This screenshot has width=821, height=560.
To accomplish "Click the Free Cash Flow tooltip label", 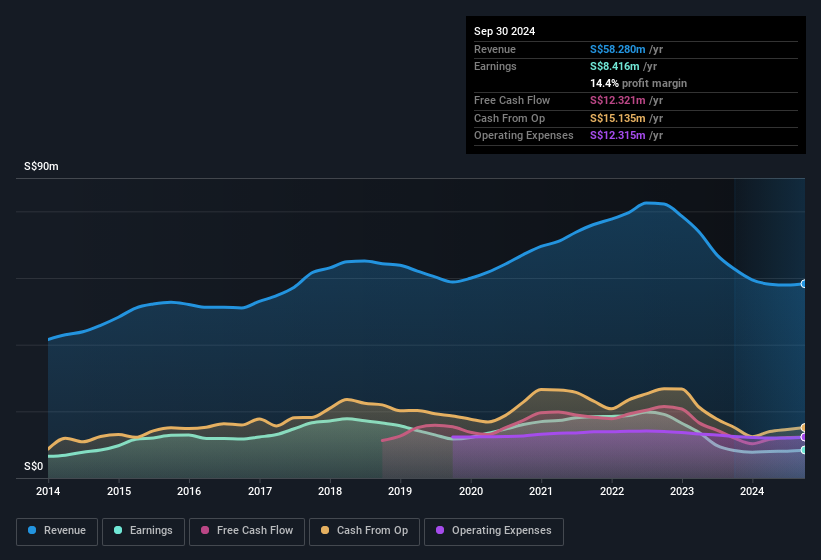I will [512, 100].
